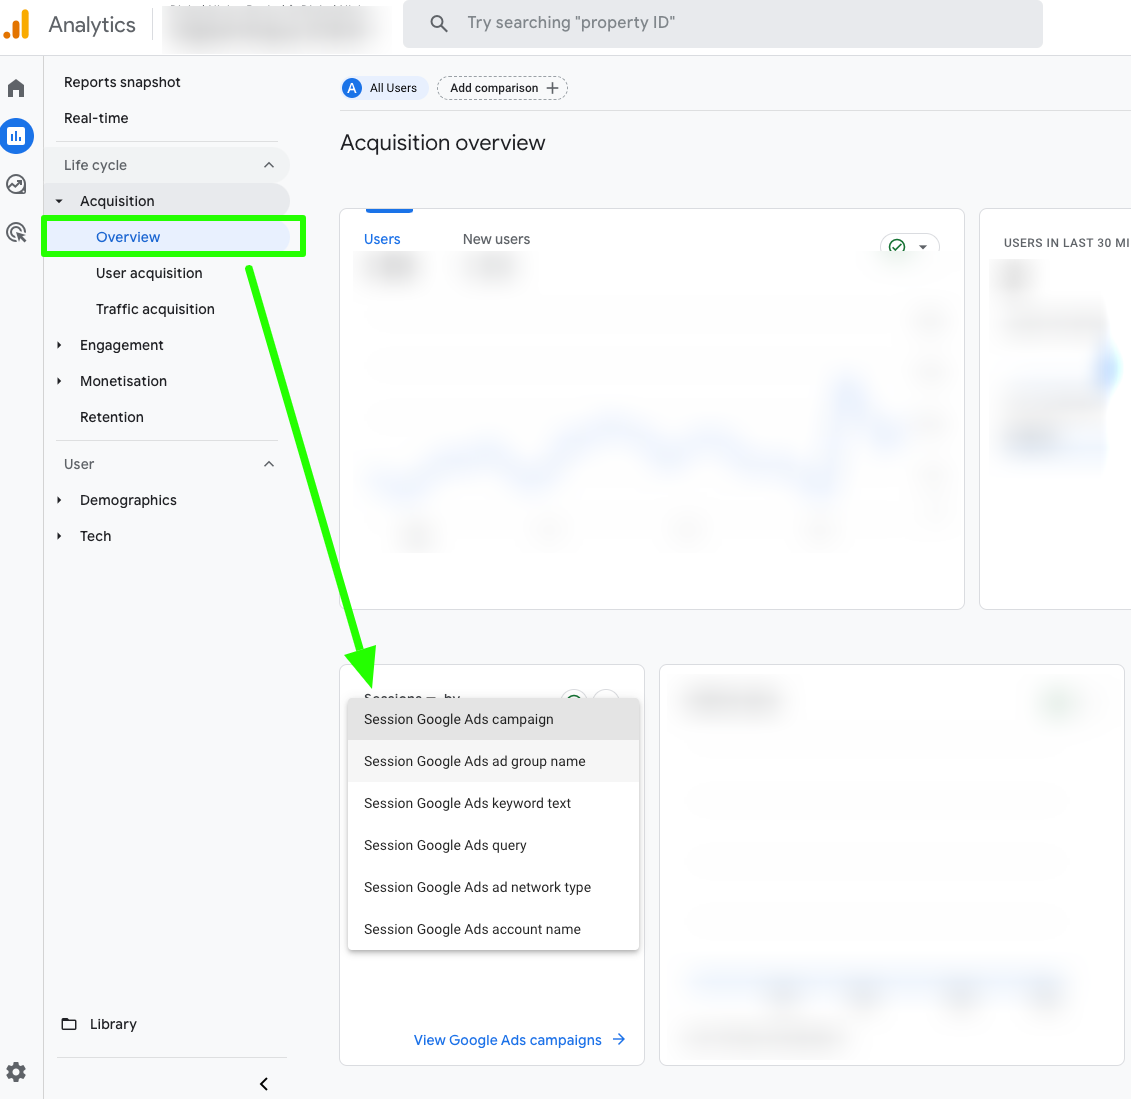
Task: Toggle the Session Google Ads campaign option
Action: (457, 719)
